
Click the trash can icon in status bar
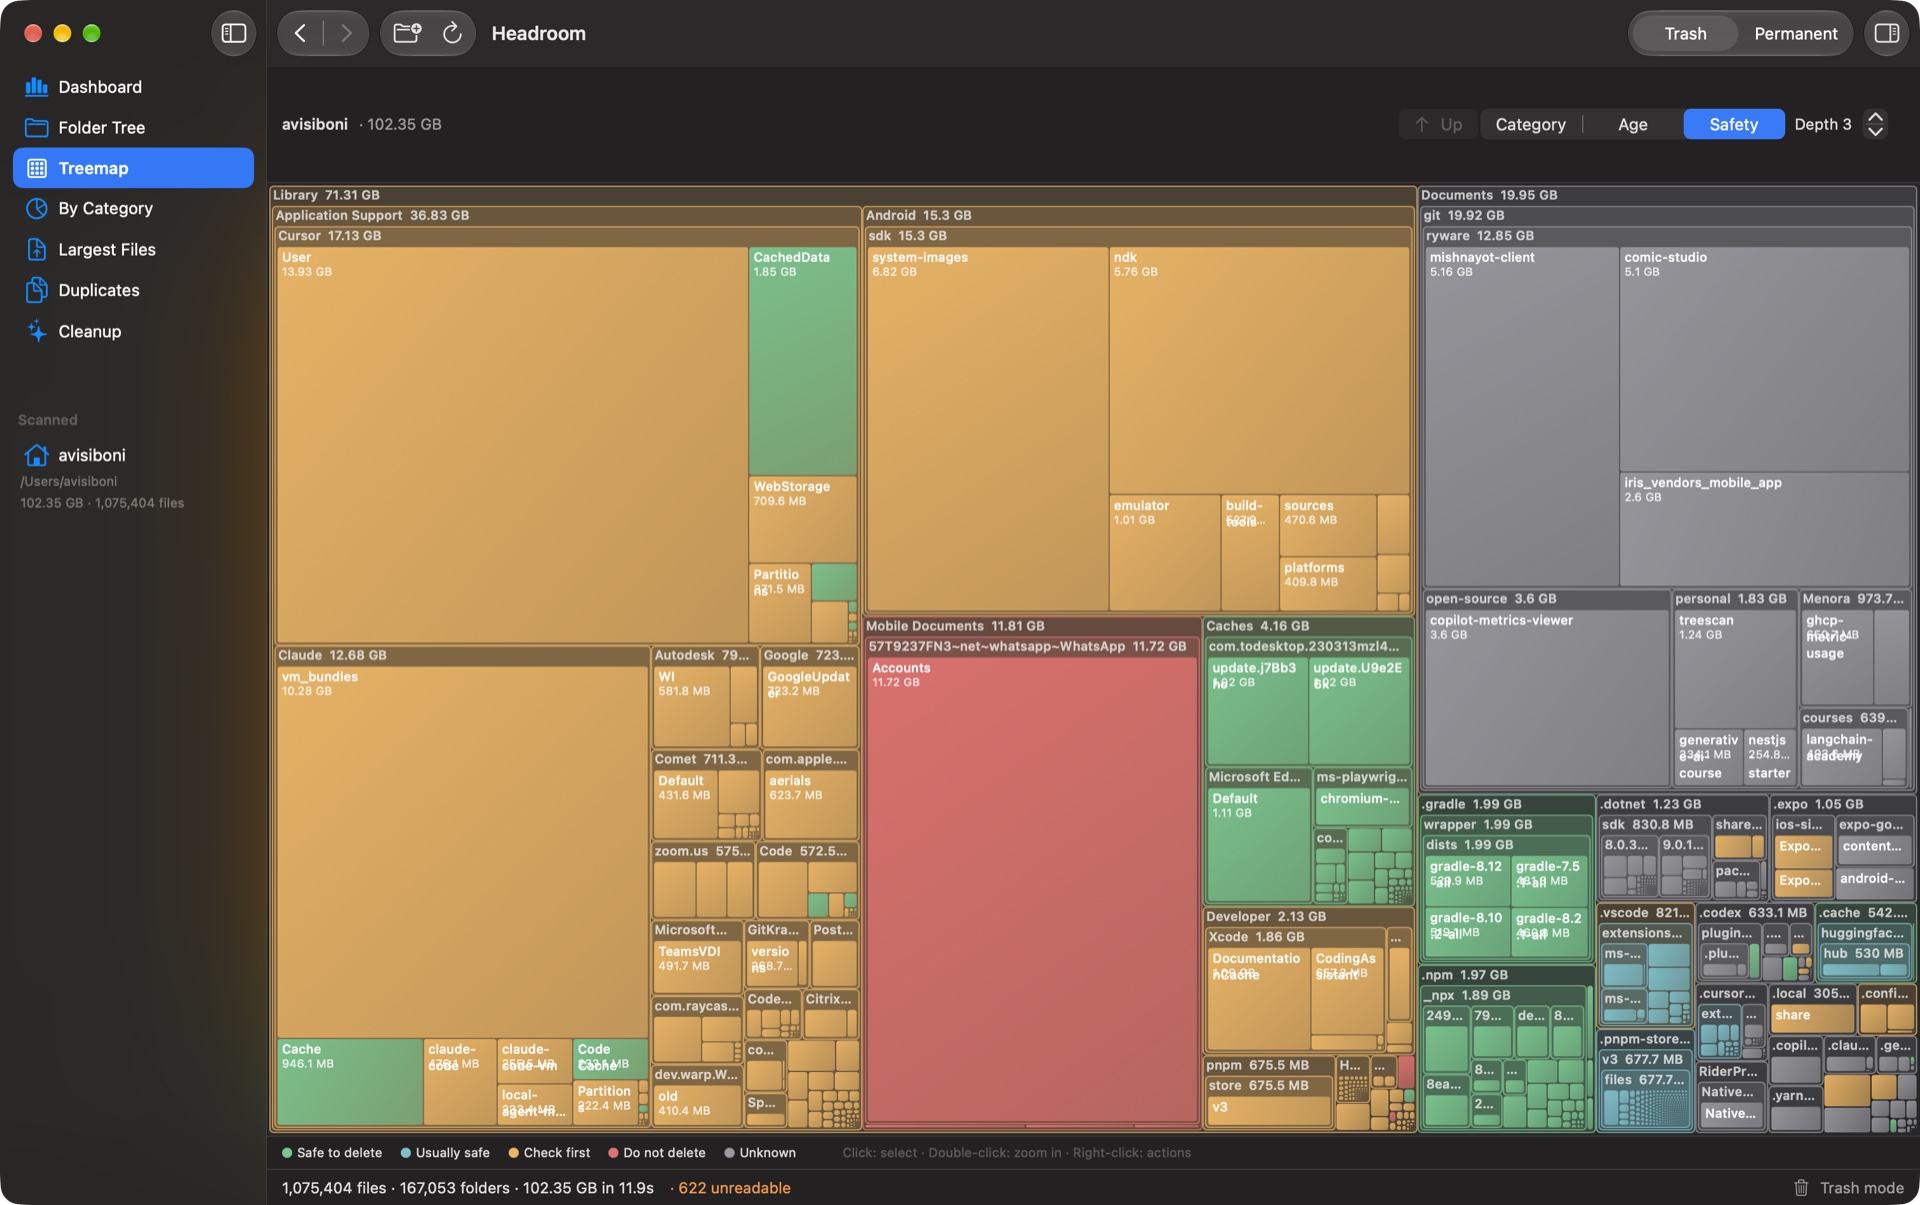(1801, 1188)
